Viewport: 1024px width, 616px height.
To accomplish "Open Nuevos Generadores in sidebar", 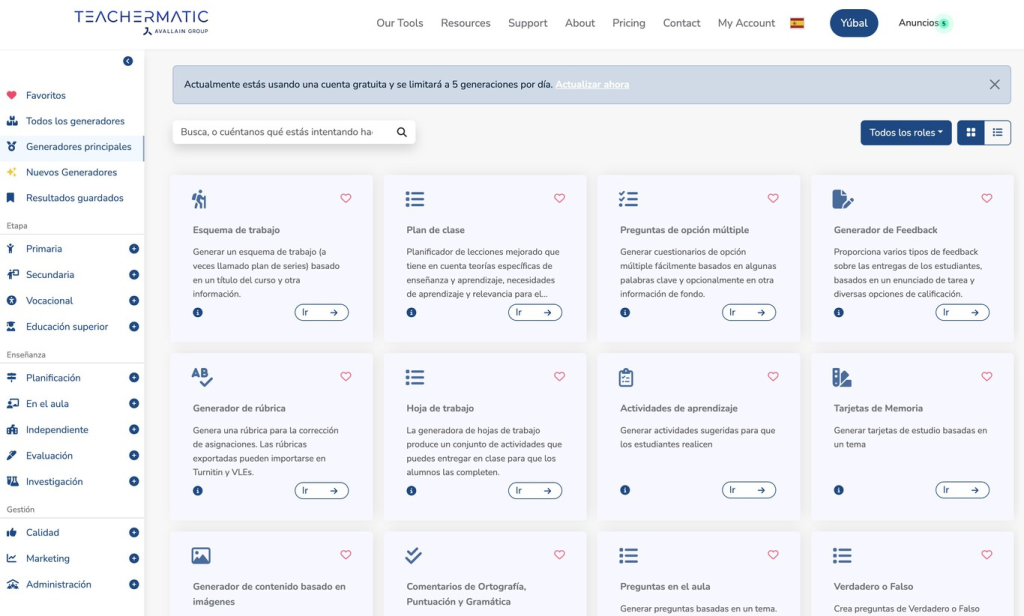I will [x=72, y=172].
